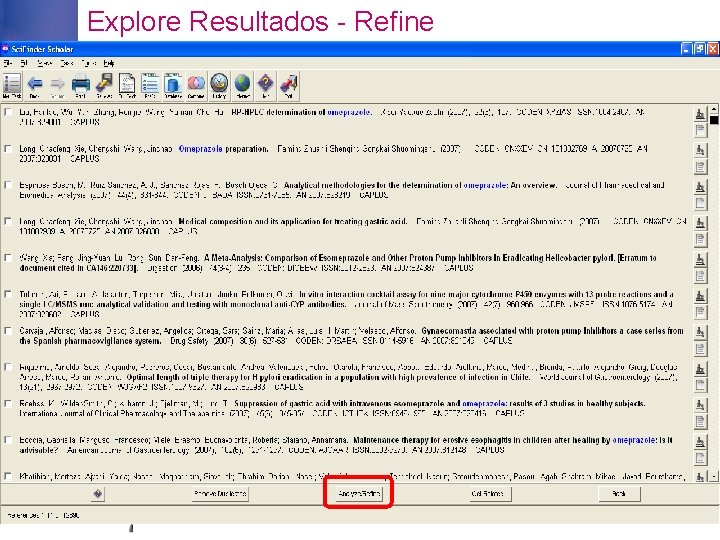Click the Back button in the bottom bar

pos(619,494)
